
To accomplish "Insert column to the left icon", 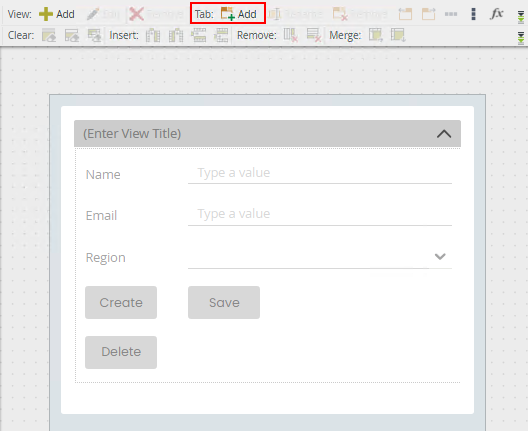I will click(x=153, y=35).
